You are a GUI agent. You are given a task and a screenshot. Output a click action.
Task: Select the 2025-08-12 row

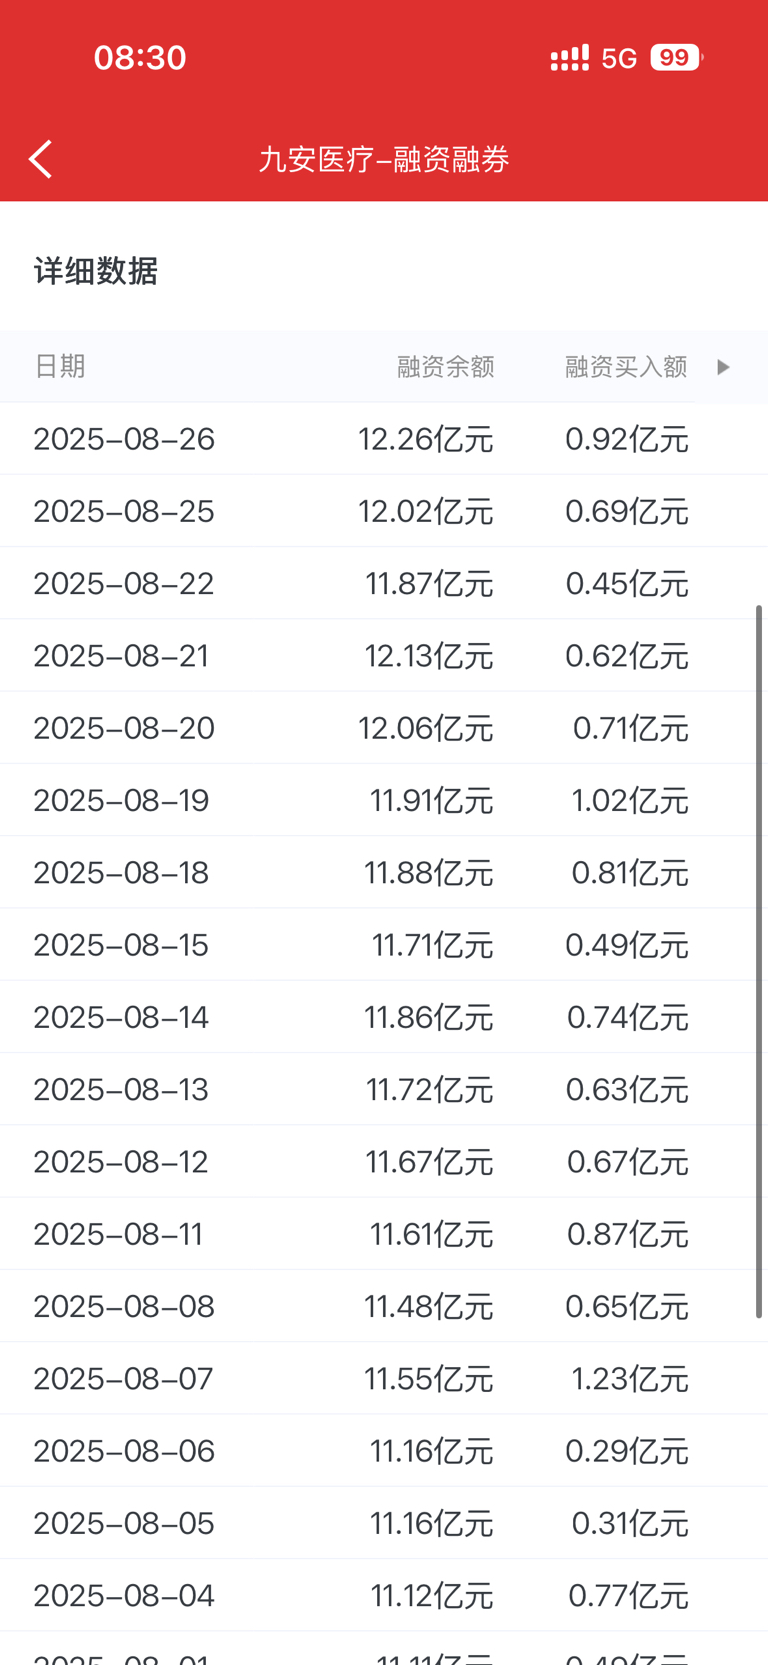click(x=384, y=1162)
